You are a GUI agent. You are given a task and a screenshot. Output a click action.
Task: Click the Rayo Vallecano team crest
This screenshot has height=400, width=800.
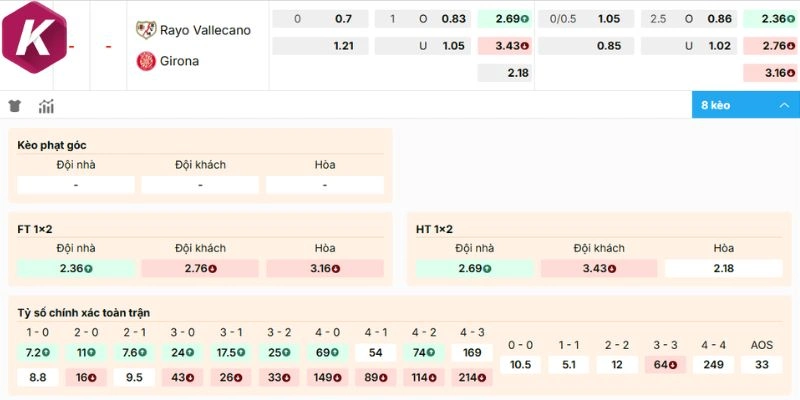(146, 30)
